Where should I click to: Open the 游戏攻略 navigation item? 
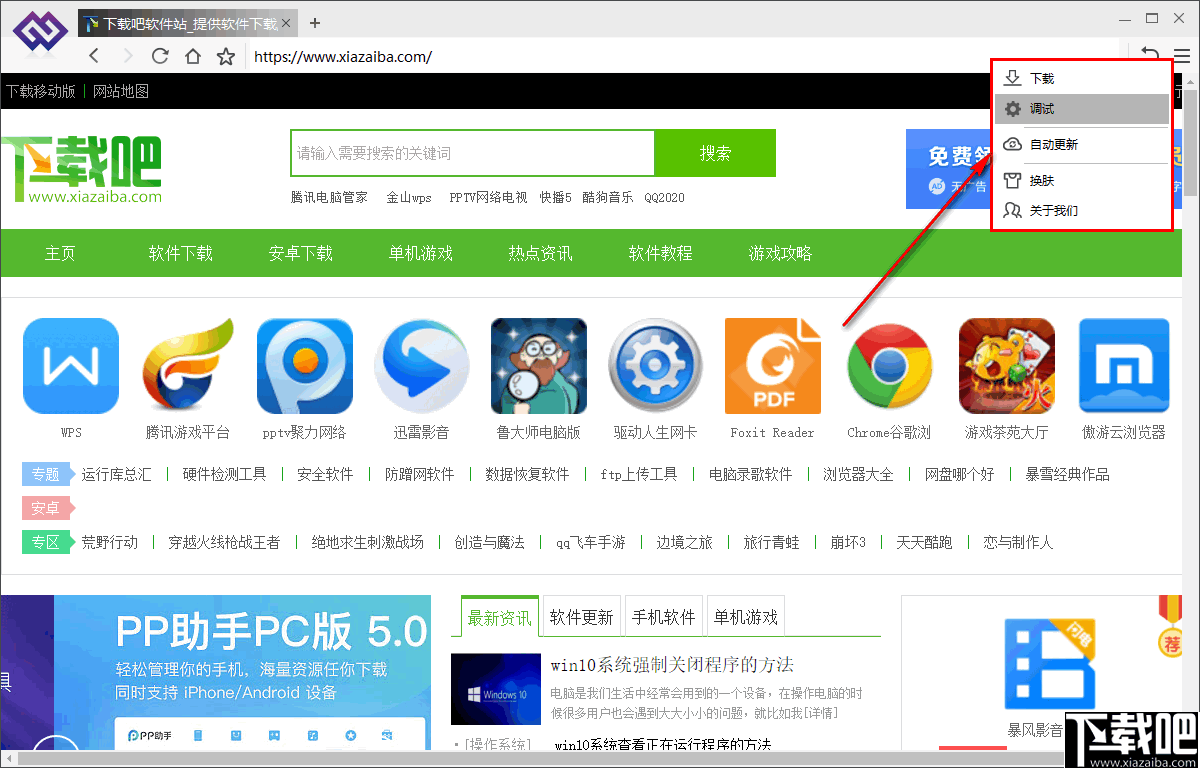click(x=781, y=253)
